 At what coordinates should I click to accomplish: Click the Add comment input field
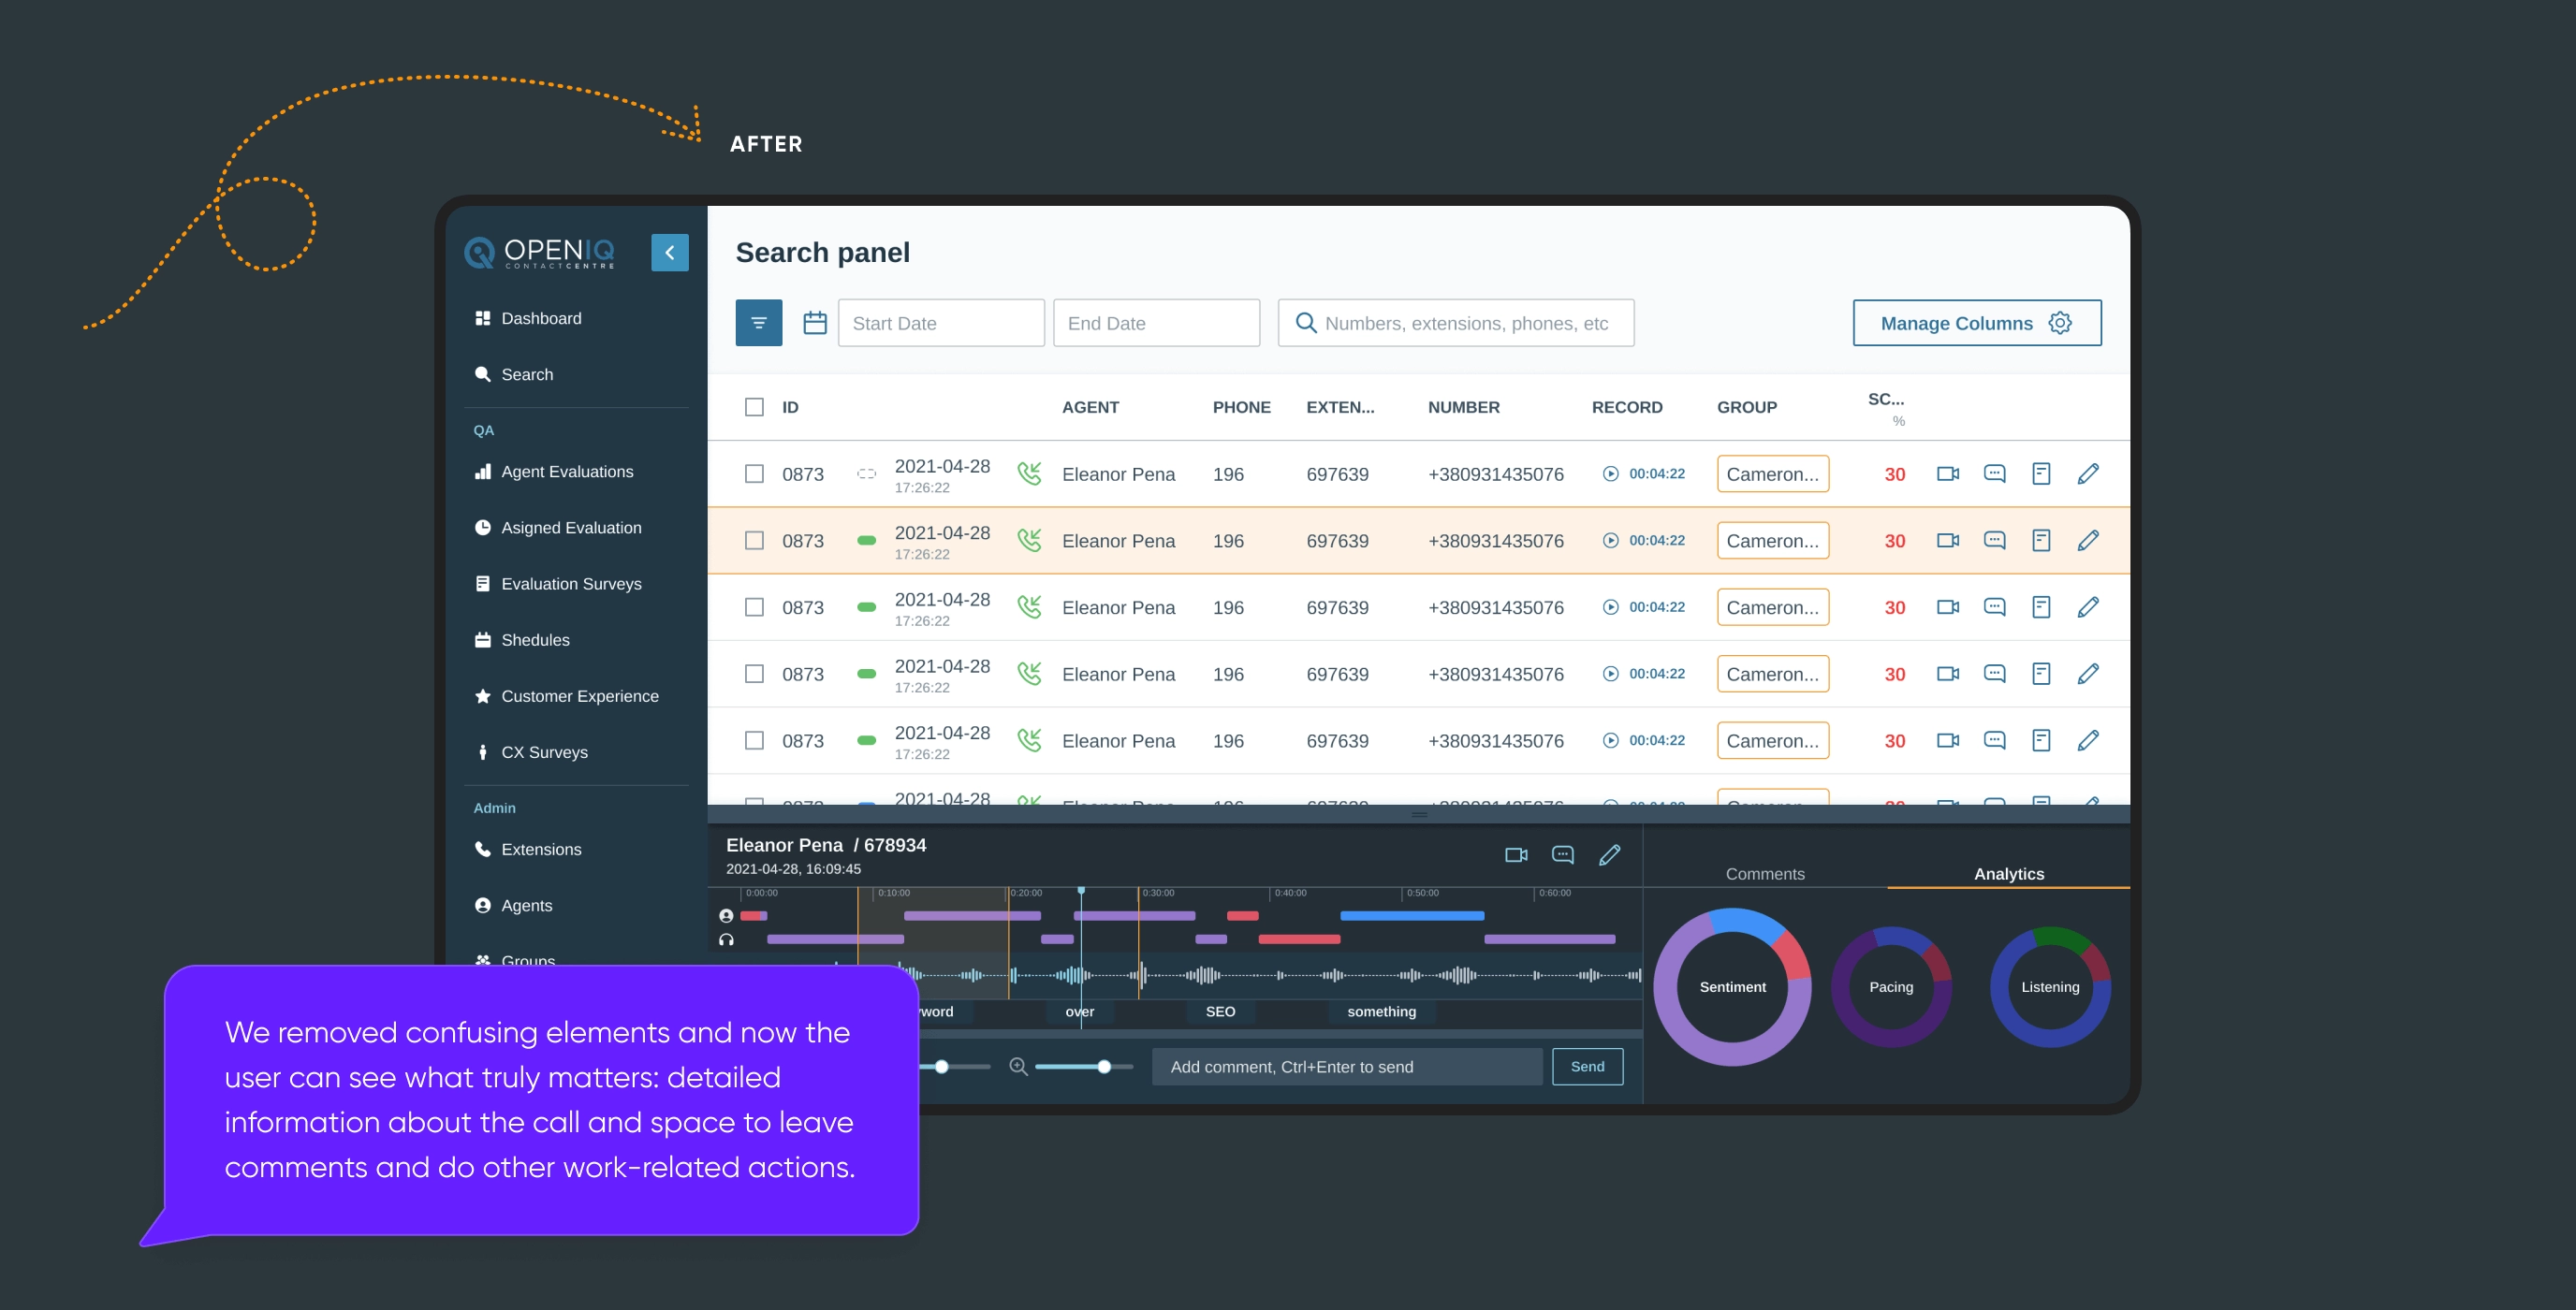(x=1345, y=1066)
